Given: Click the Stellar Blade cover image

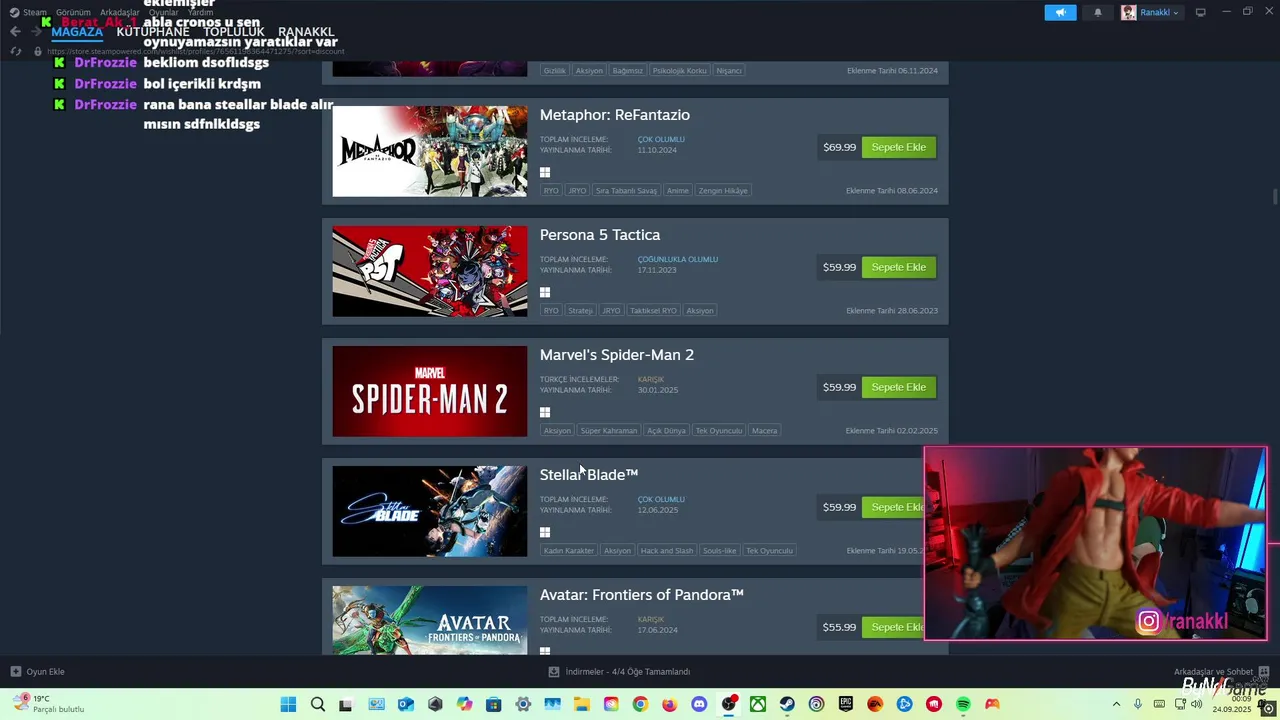Looking at the screenshot, I should coord(430,511).
